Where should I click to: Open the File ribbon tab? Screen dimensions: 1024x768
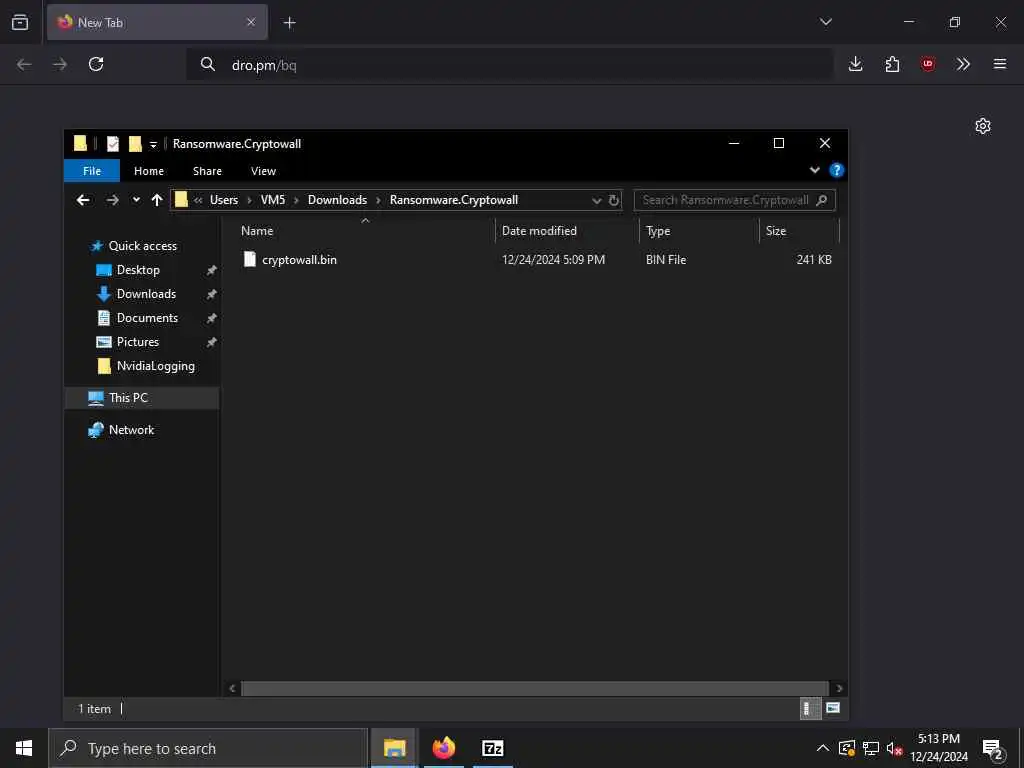tap(92, 171)
